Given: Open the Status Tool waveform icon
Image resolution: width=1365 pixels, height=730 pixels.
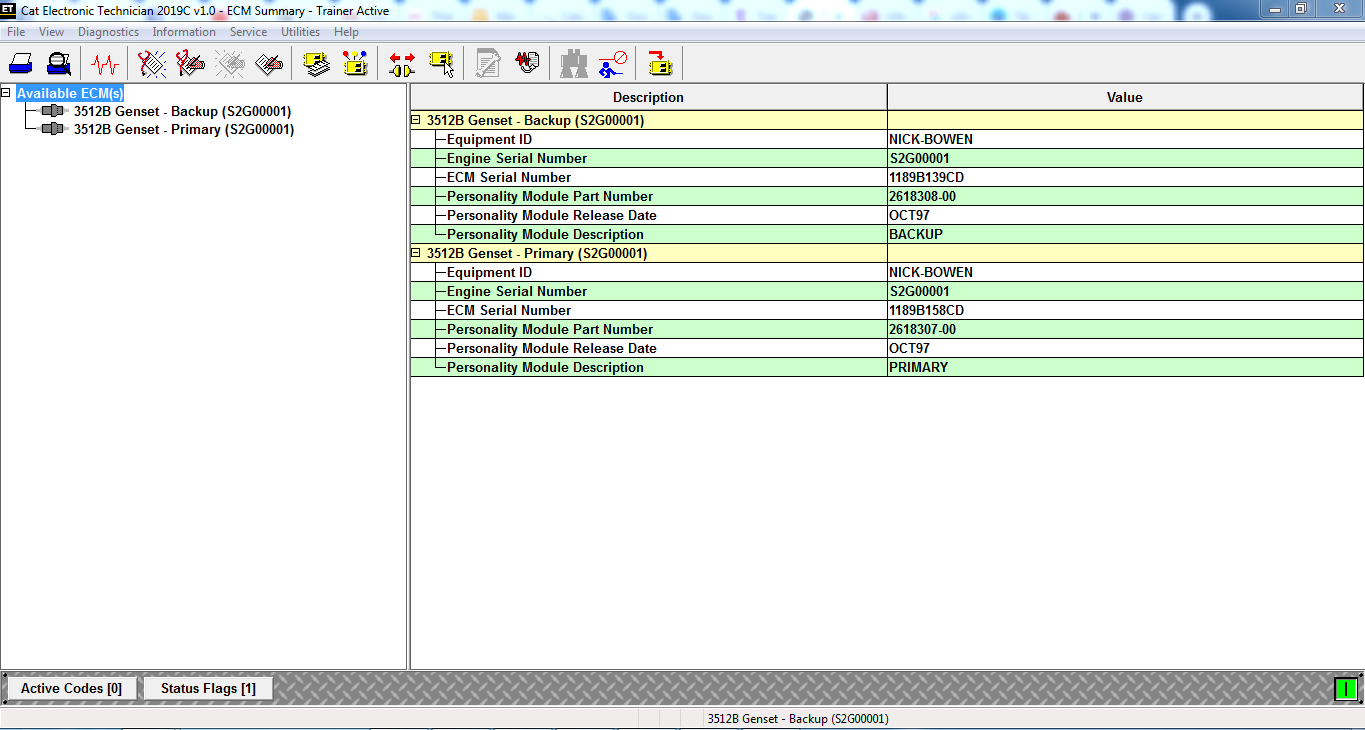Looking at the screenshot, I should [x=105, y=64].
